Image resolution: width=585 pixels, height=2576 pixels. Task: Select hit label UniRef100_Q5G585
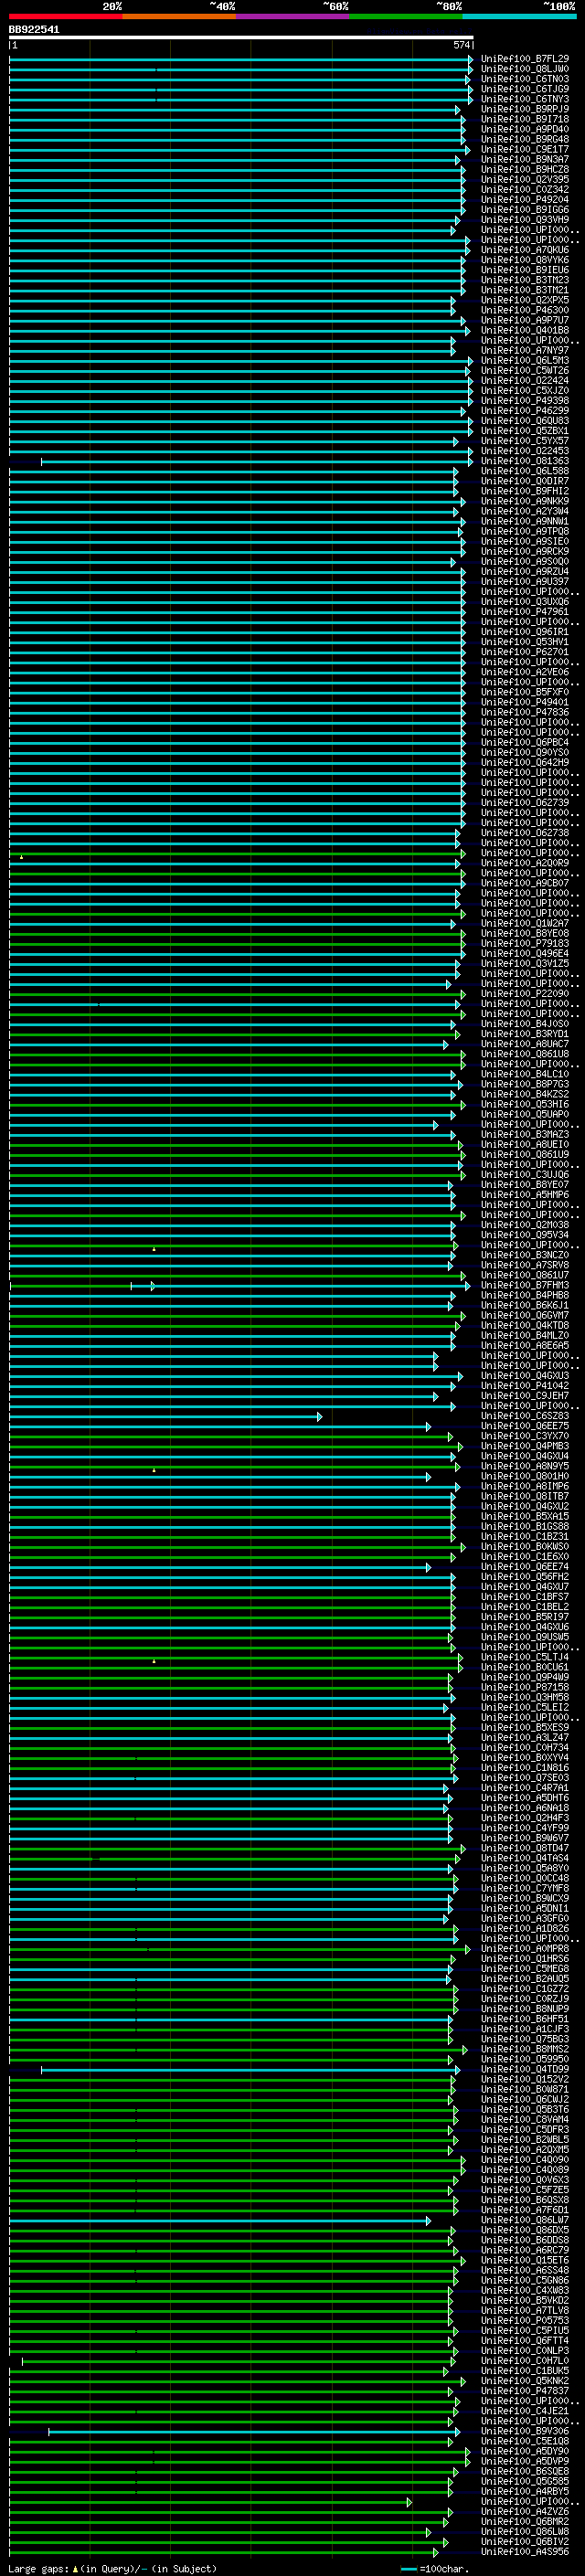tap(524, 2481)
